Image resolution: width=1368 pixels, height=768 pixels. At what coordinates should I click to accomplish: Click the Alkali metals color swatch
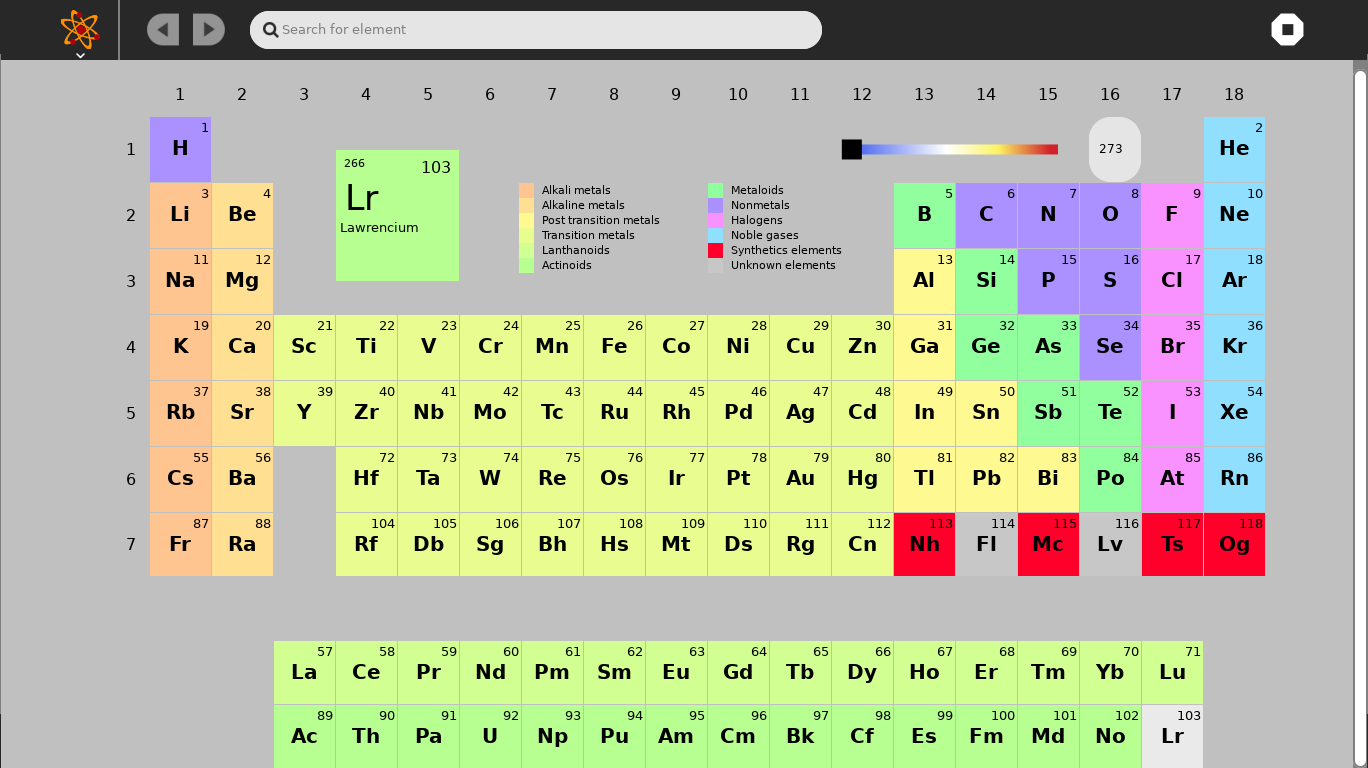524,190
